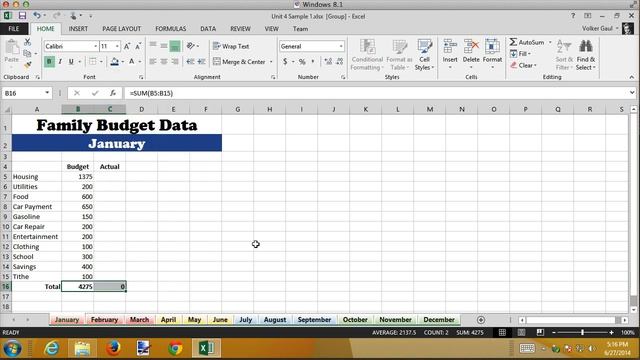This screenshot has height=360, width=640.
Task: Increase font size with the larger A icon
Action: point(127,46)
